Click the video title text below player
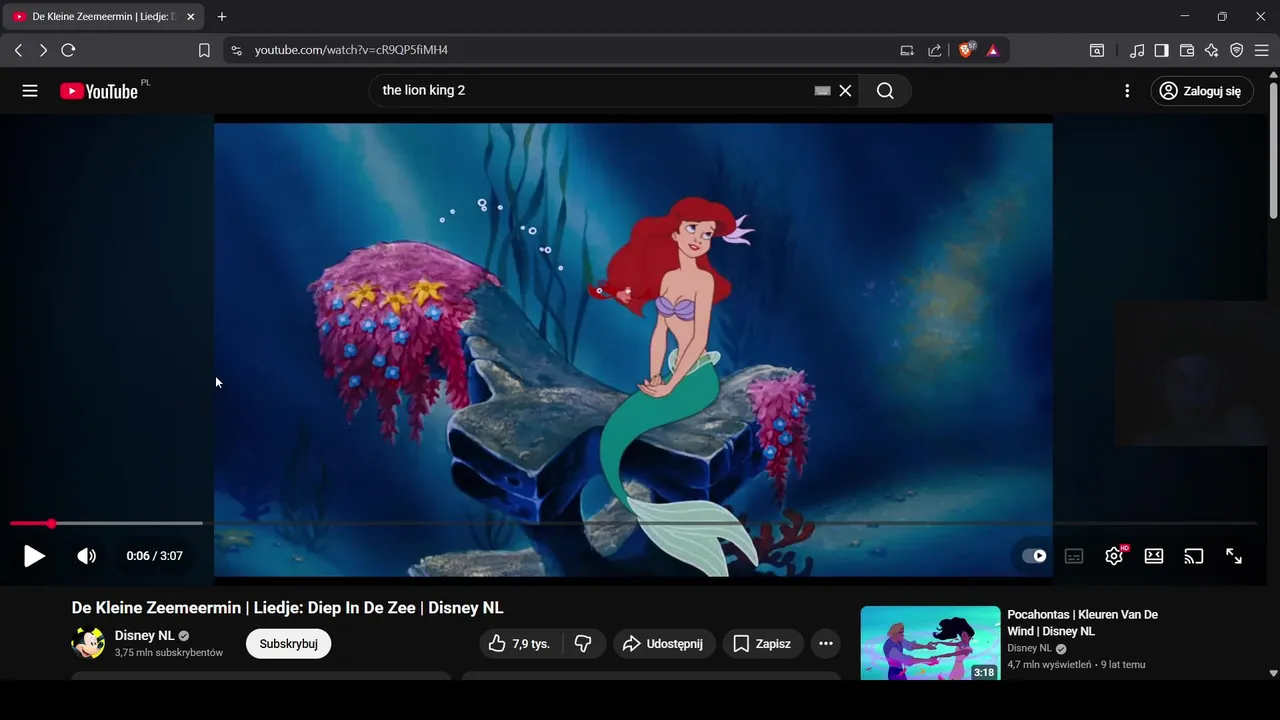Image resolution: width=1280 pixels, height=720 pixels. (287, 608)
